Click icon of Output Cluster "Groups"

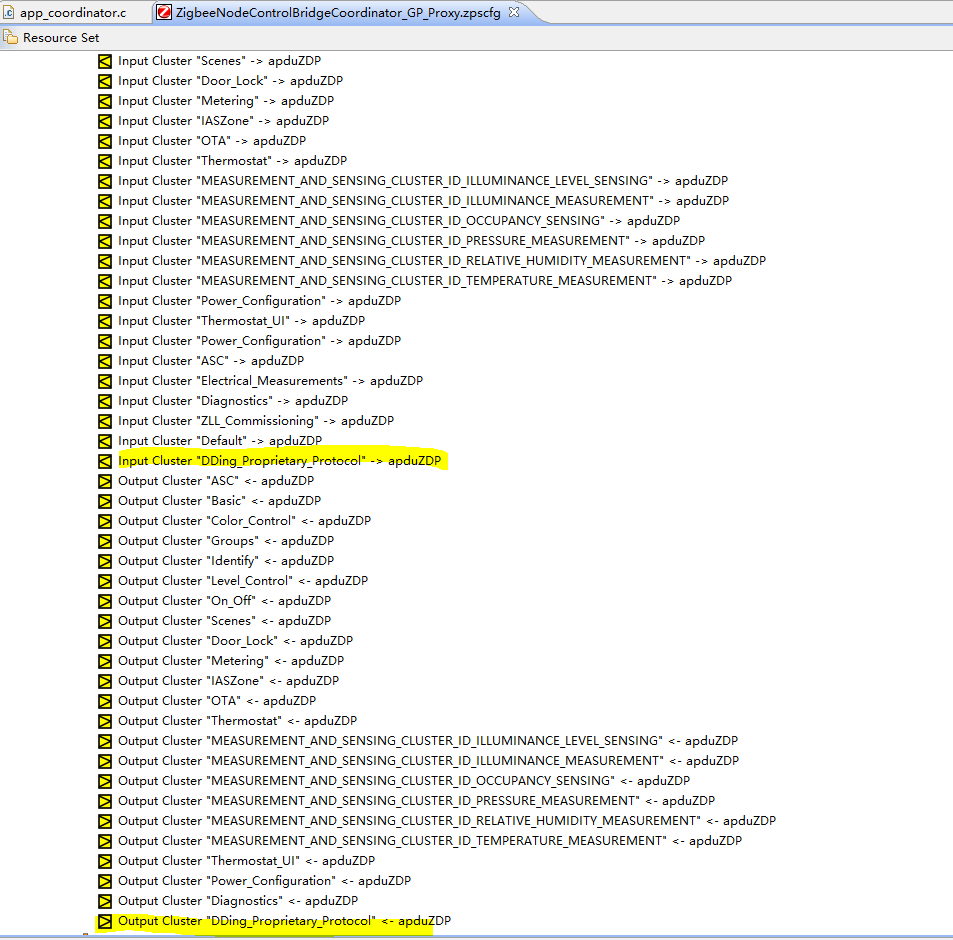tap(105, 541)
